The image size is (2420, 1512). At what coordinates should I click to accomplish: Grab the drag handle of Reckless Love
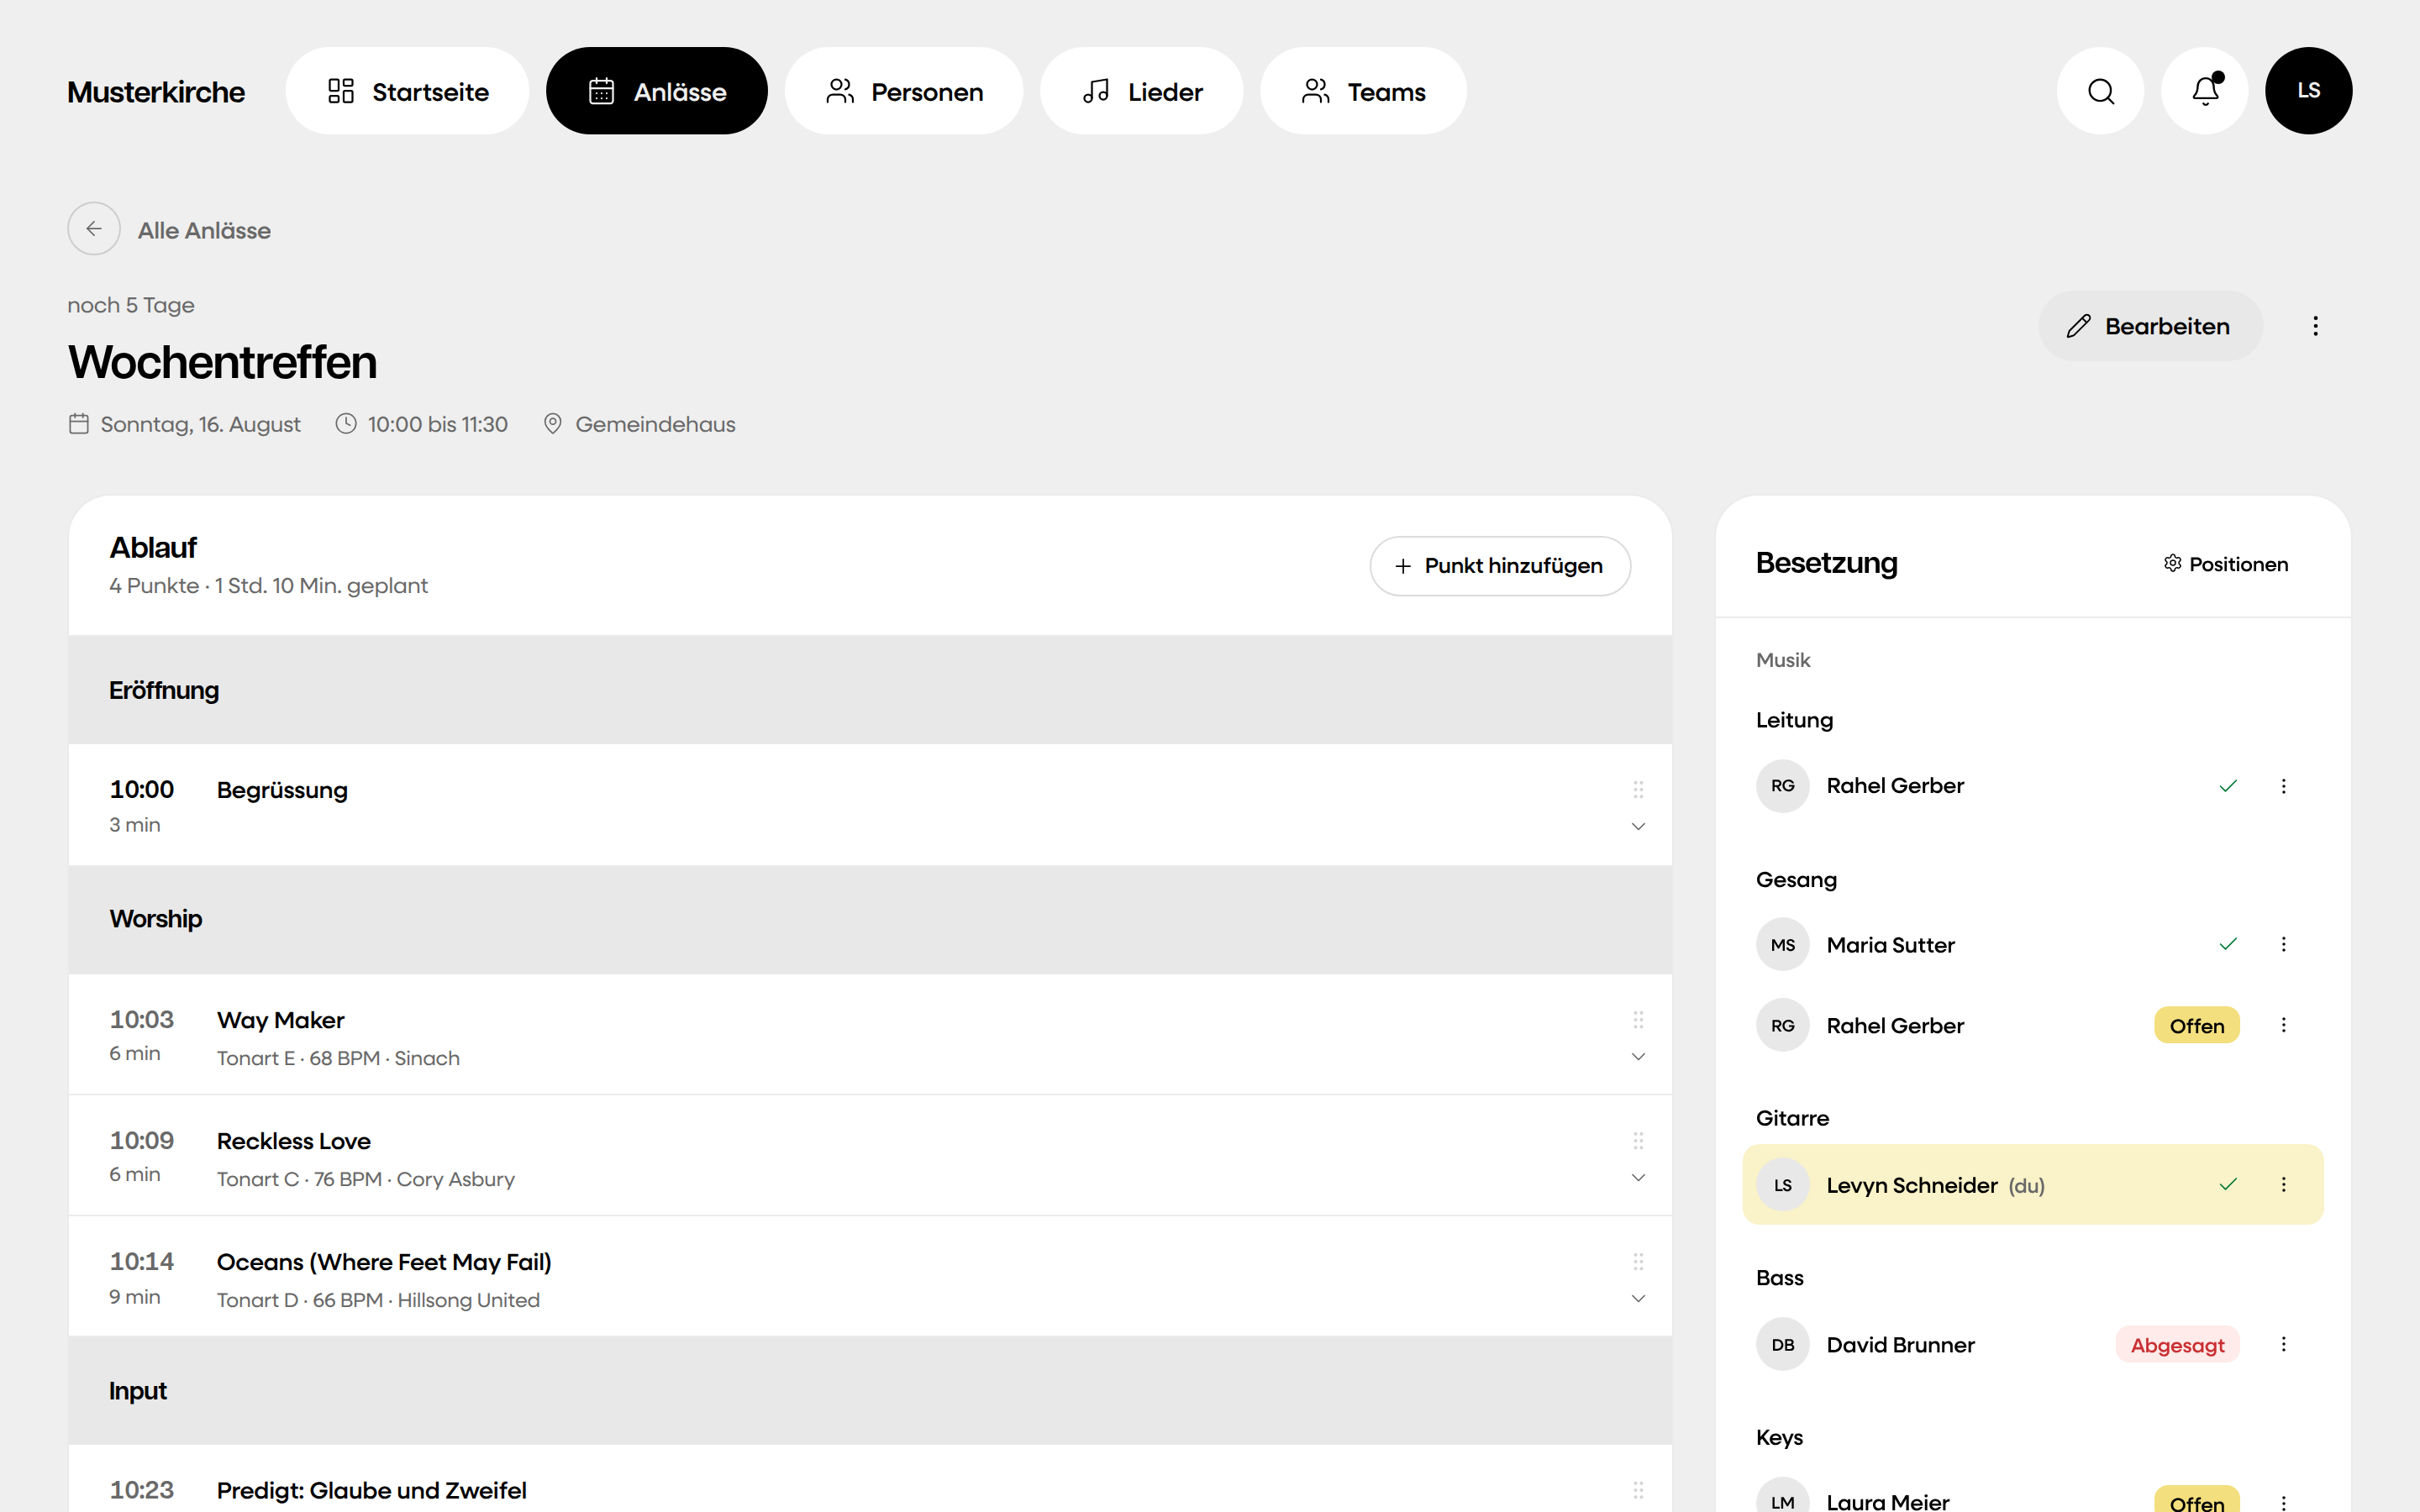pyautogui.click(x=1638, y=1141)
